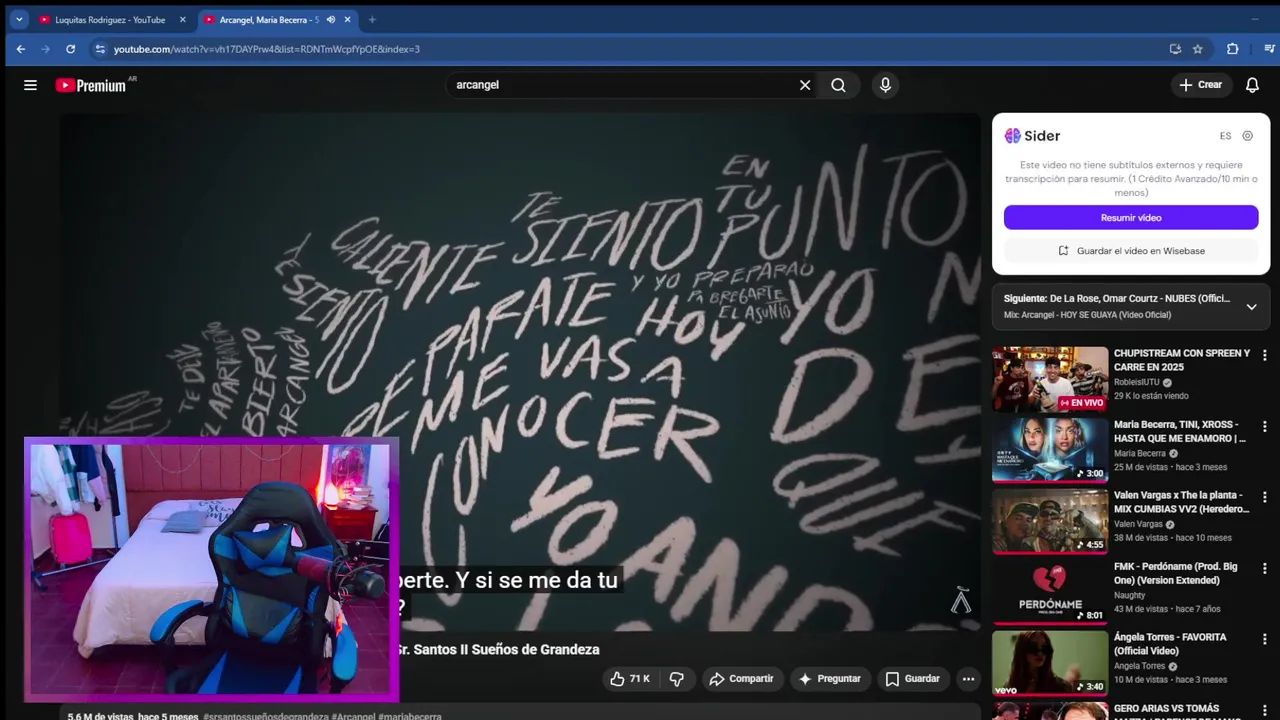Open CHUPISTREAM CON SPREEN thumbnail

coord(1050,379)
